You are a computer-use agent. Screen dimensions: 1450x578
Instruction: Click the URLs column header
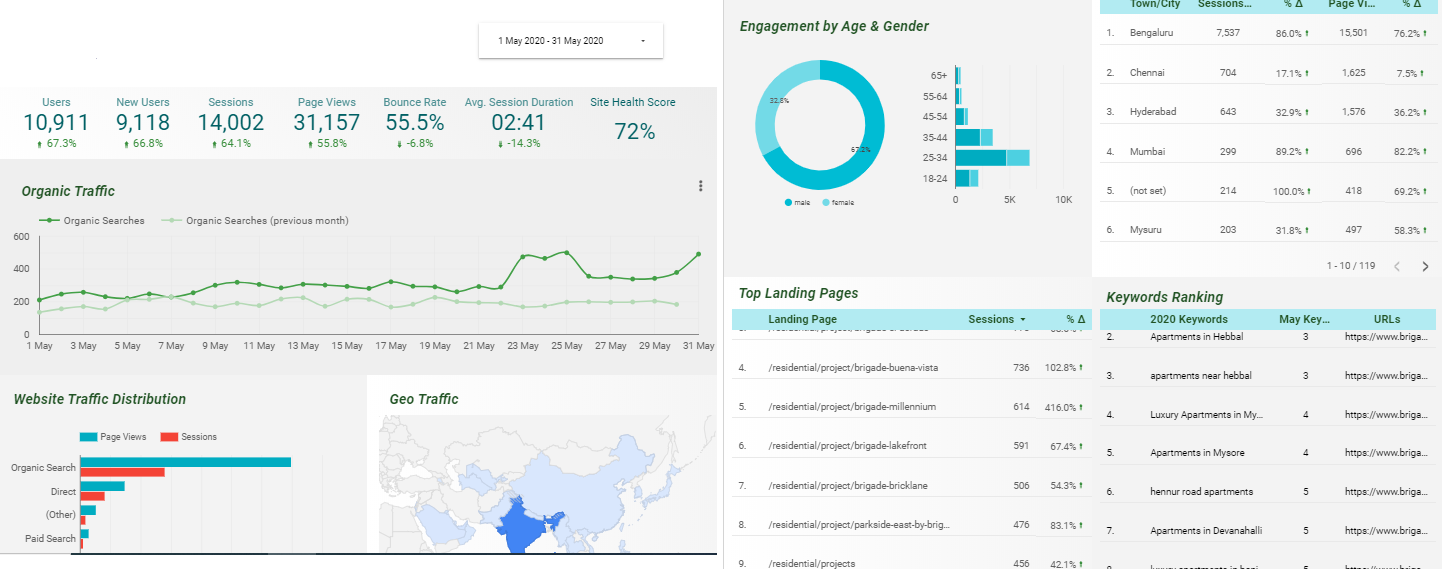click(x=1387, y=319)
